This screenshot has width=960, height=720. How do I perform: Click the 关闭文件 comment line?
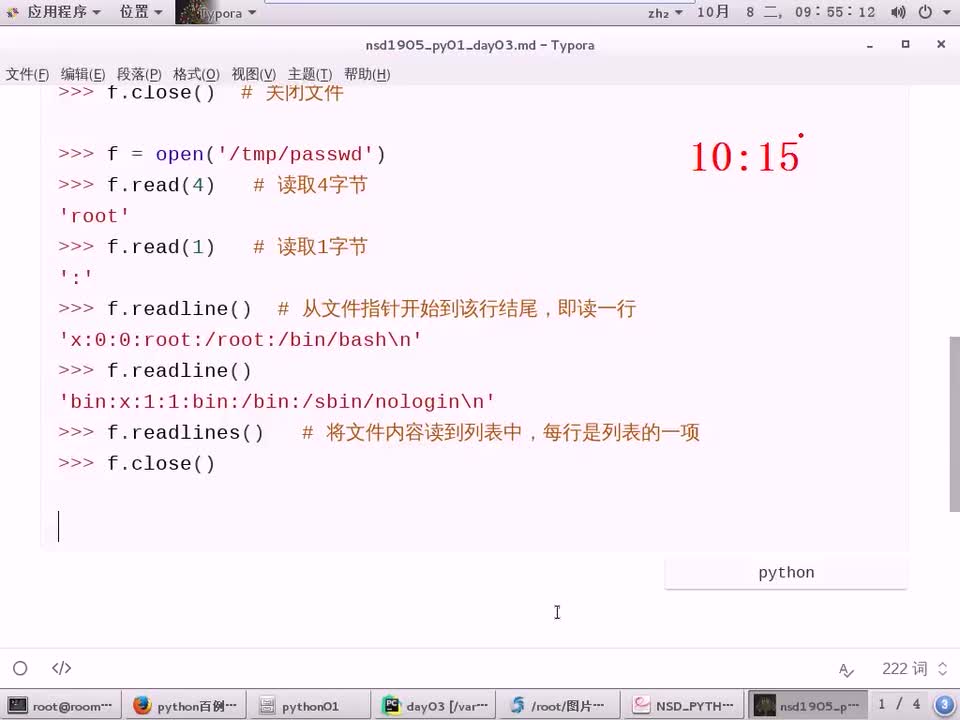(x=201, y=93)
